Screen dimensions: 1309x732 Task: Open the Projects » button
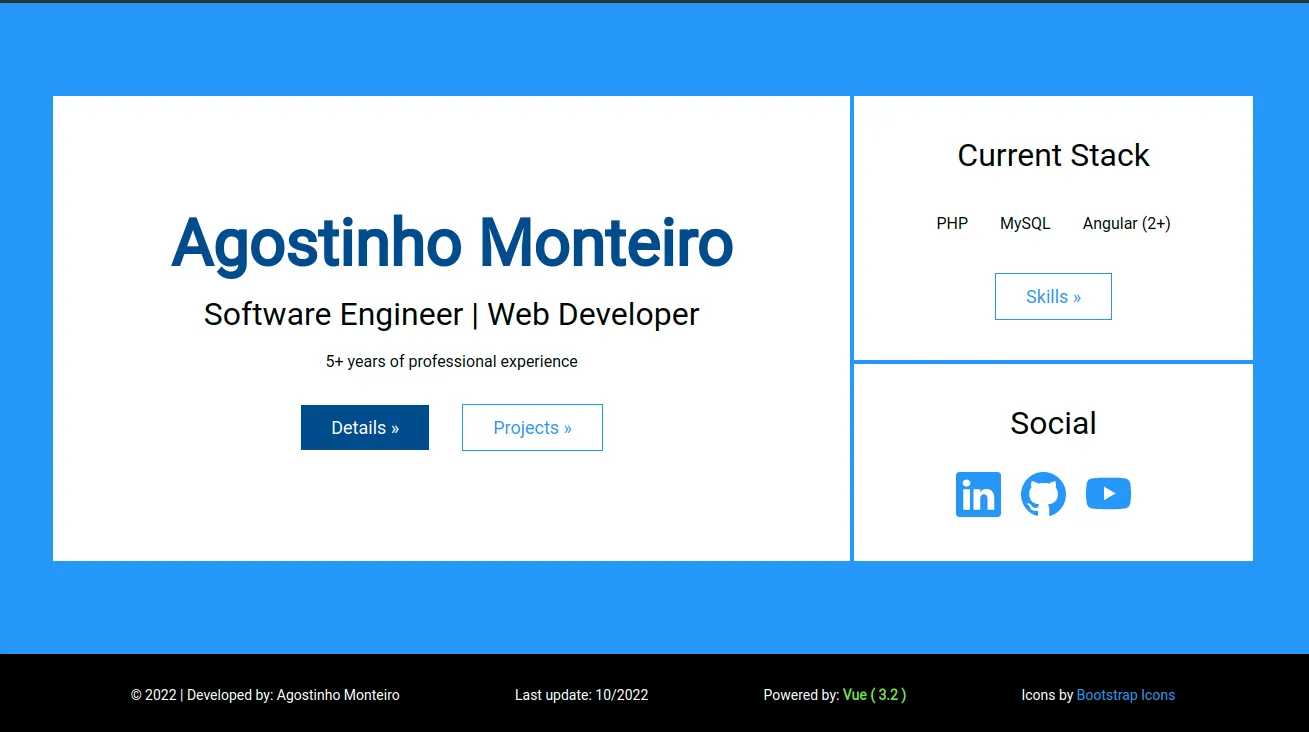[x=532, y=427]
